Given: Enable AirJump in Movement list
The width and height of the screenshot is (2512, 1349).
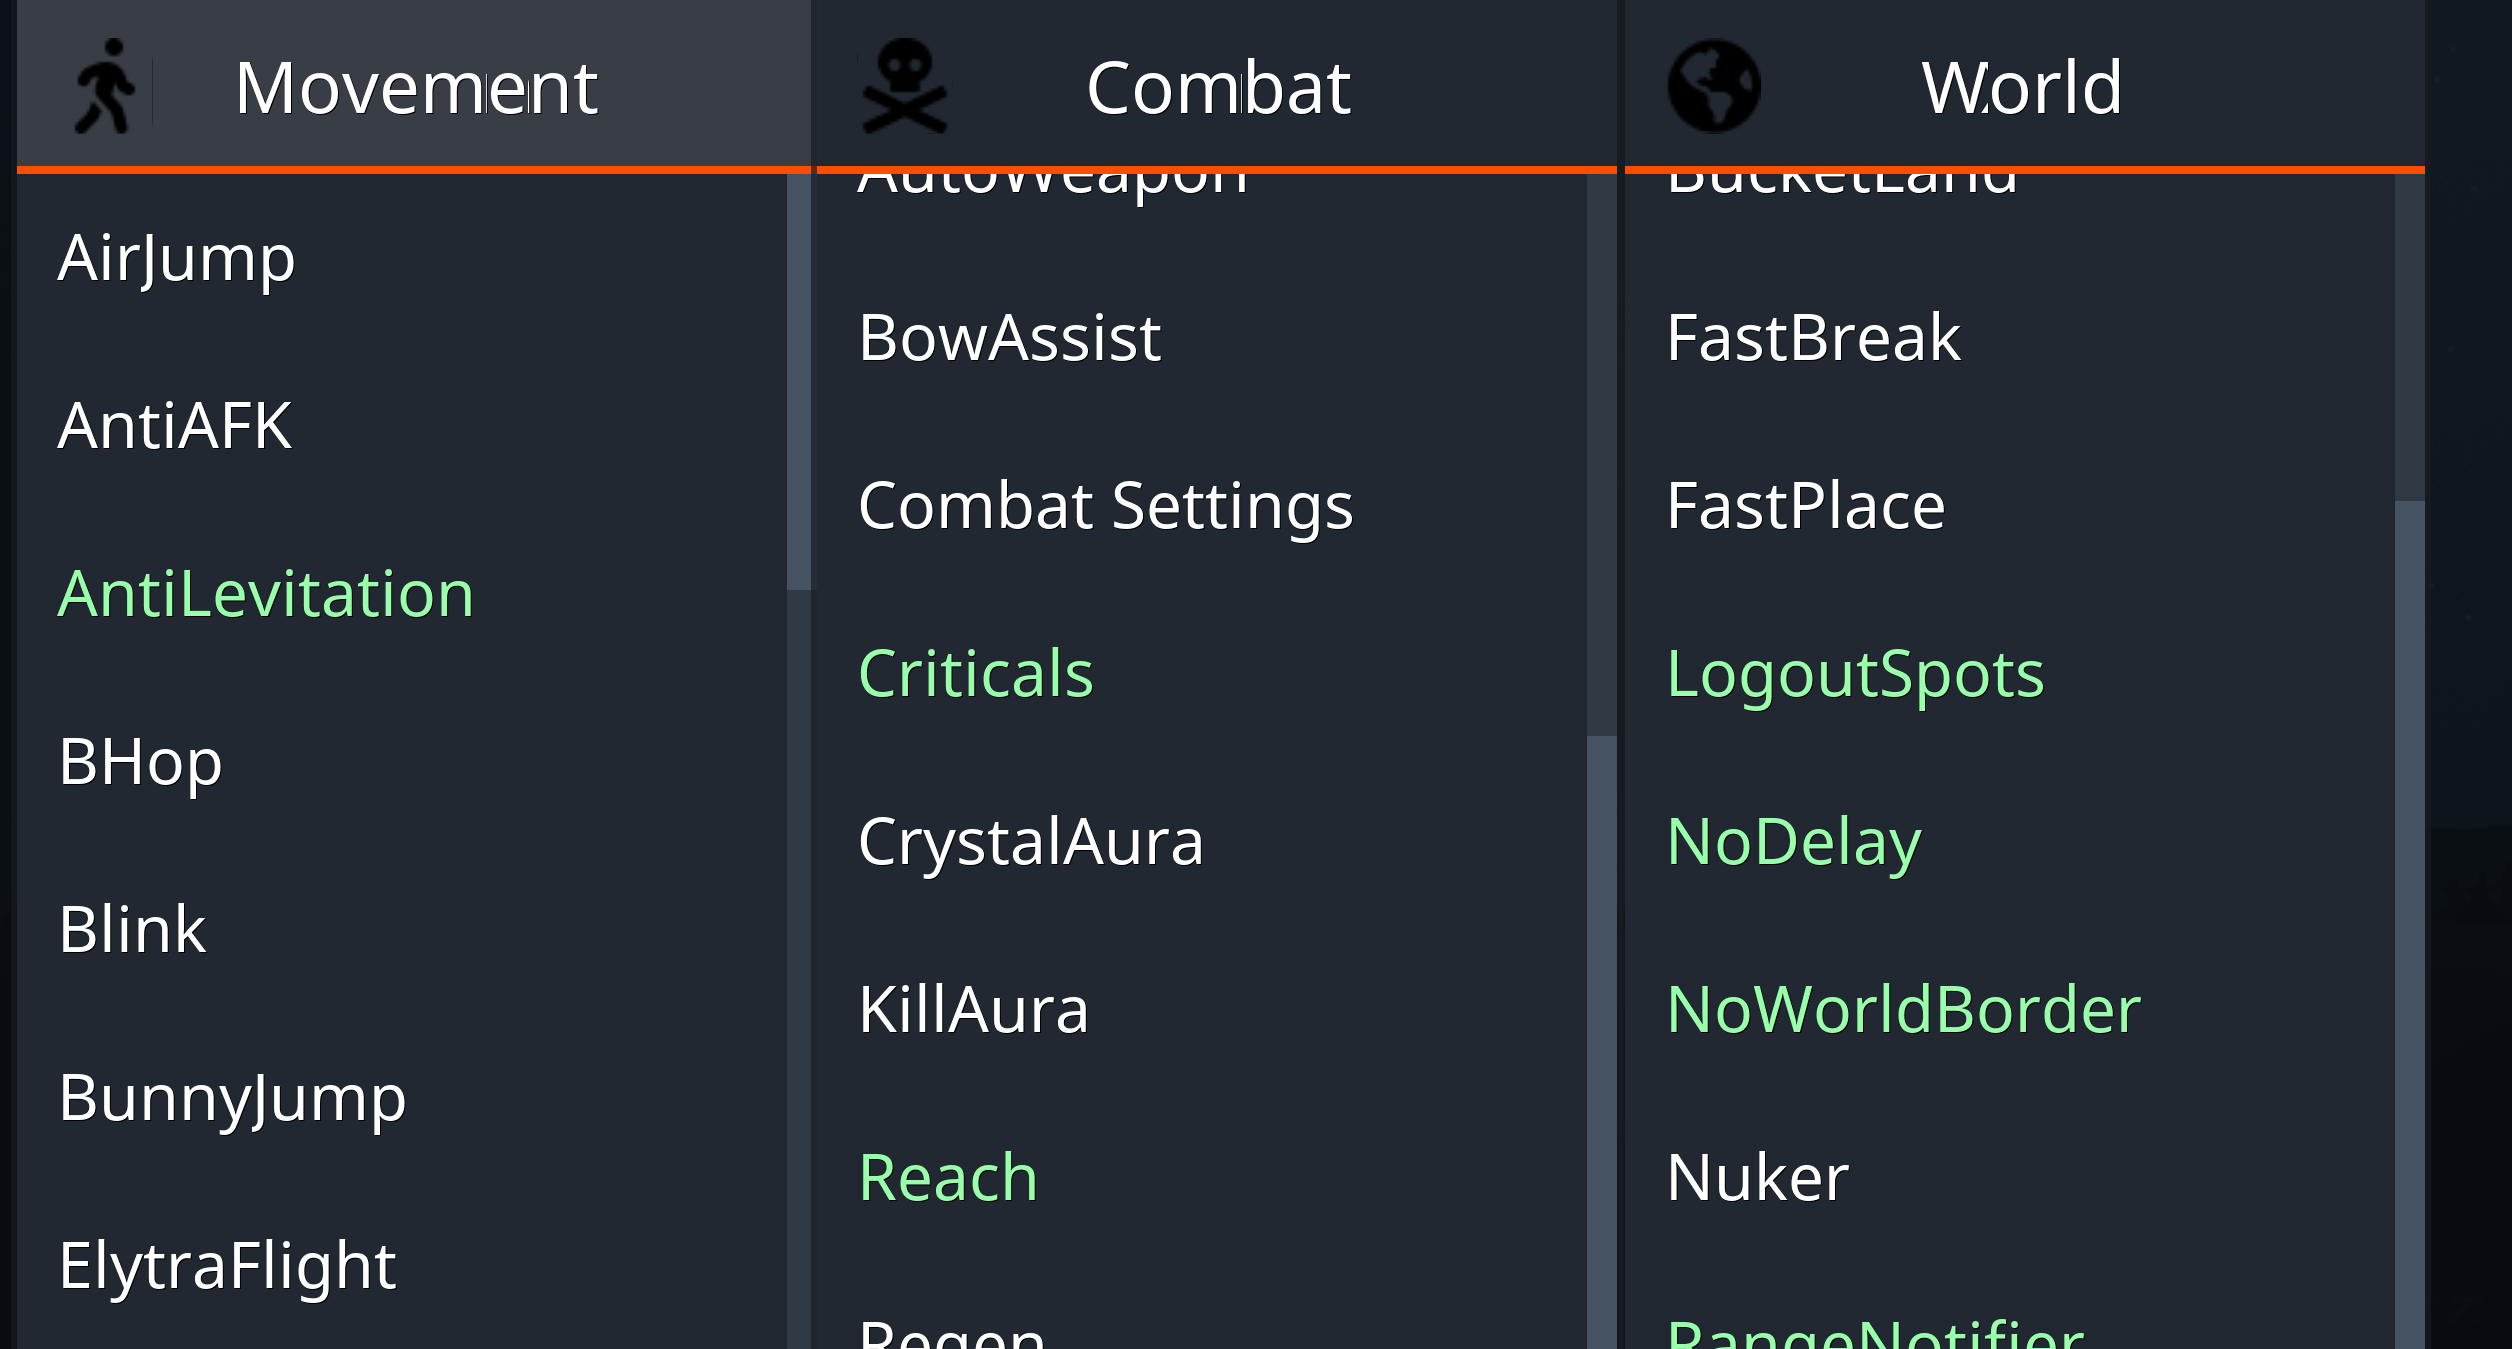Looking at the screenshot, I should click(x=402, y=258).
